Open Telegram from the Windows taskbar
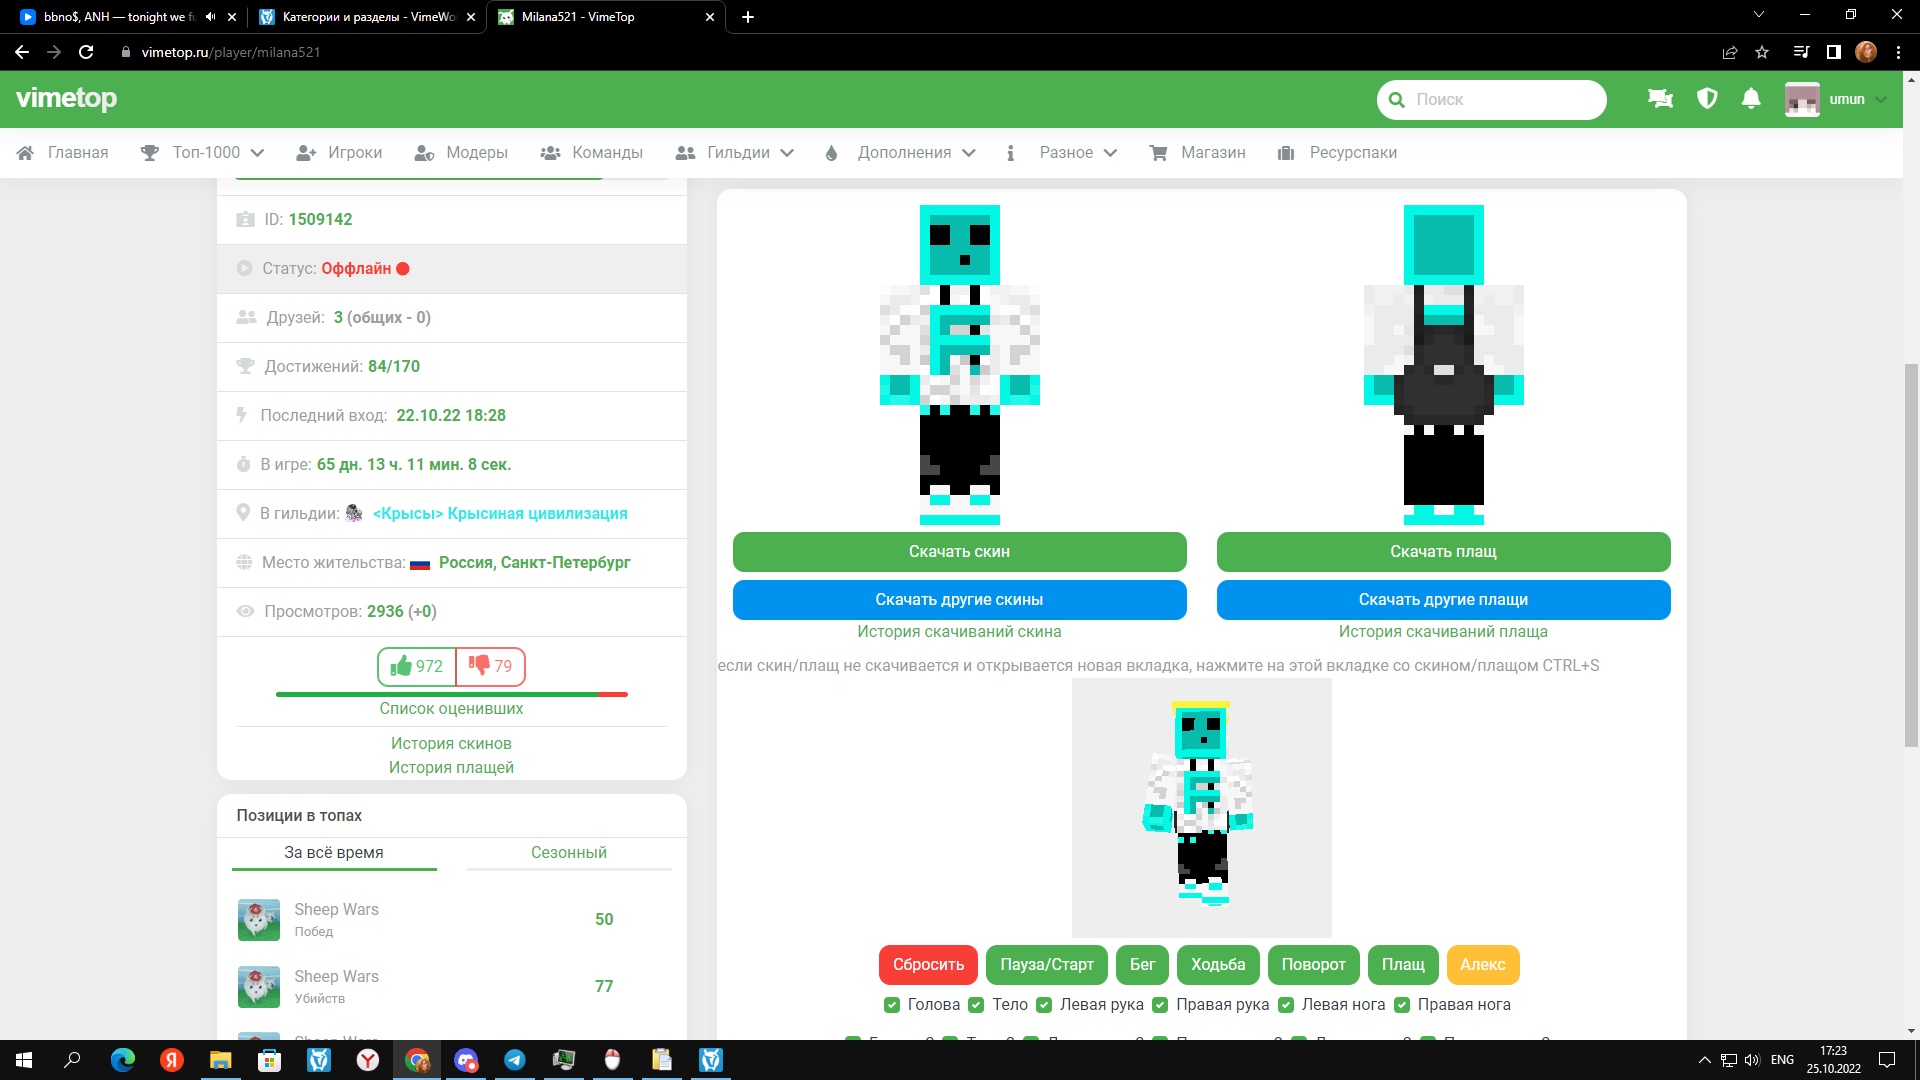Image resolution: width=1920 pixels, height=1080 pixels. tap(515, 1060)
